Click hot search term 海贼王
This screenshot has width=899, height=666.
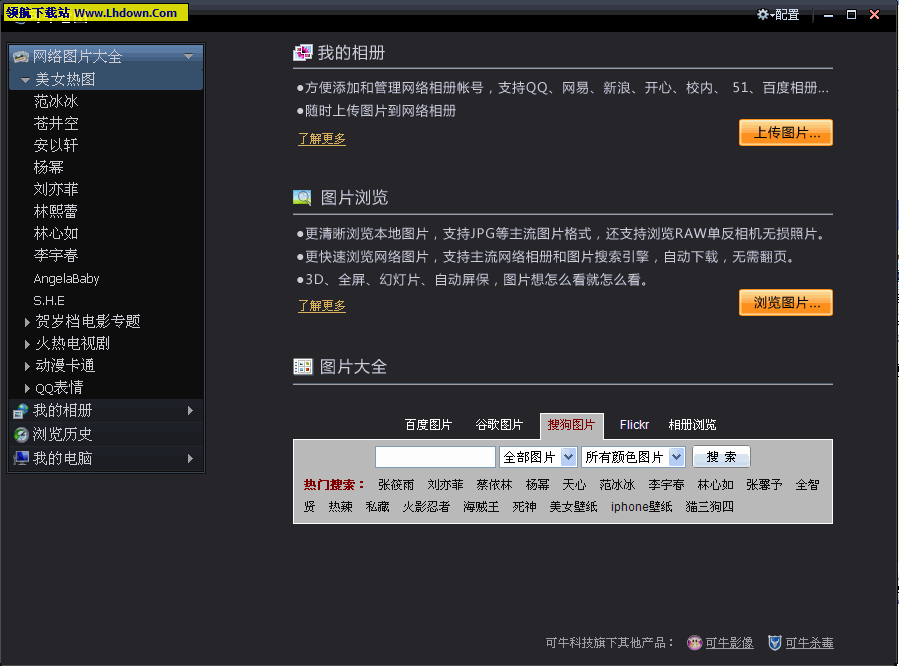[481, 507]
